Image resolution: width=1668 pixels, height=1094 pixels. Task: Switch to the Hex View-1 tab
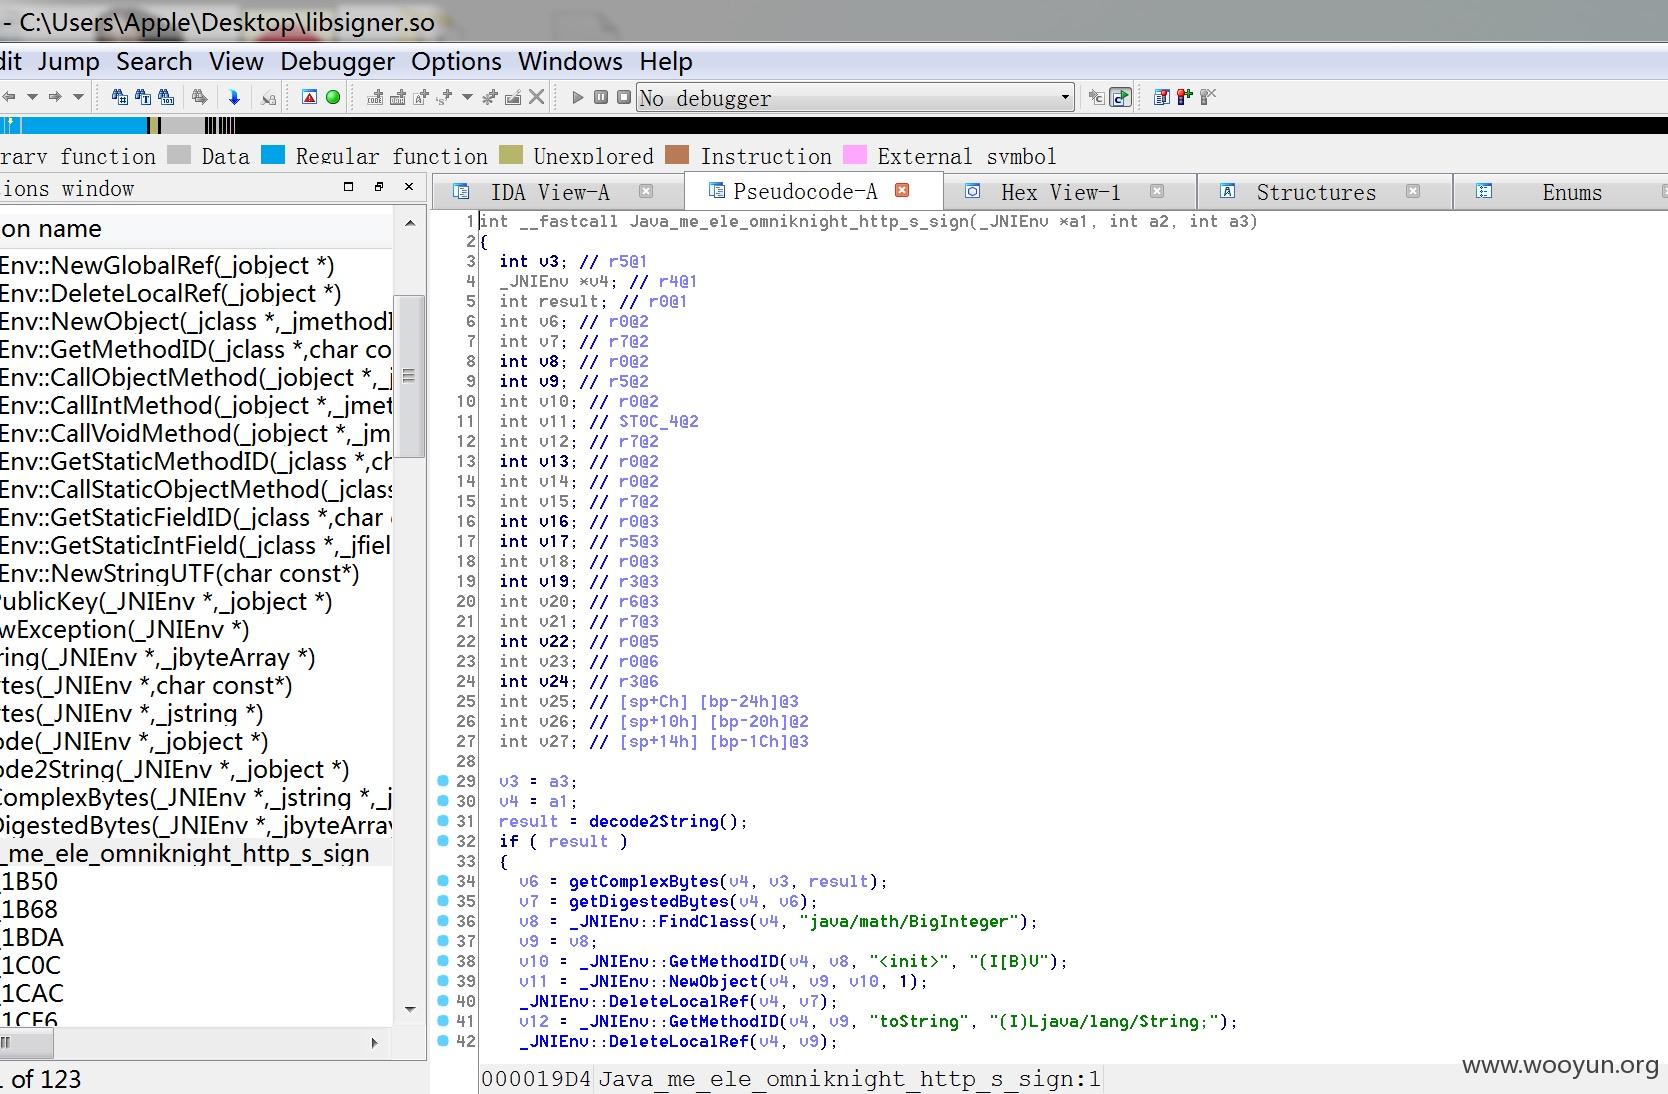coord(1060,192)
